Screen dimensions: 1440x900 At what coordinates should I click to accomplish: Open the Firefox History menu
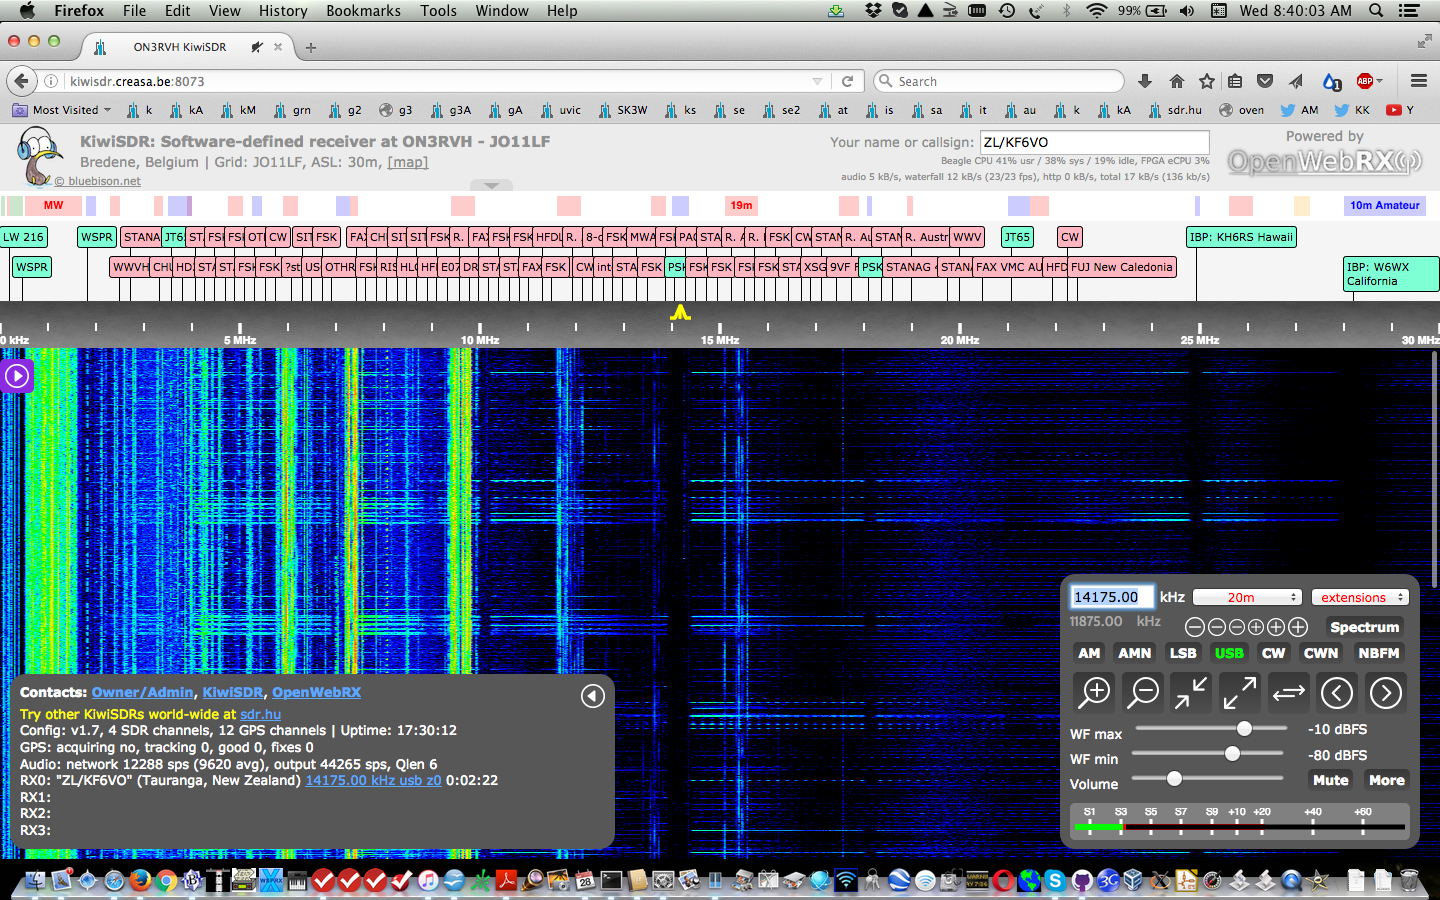click(283, 11)
